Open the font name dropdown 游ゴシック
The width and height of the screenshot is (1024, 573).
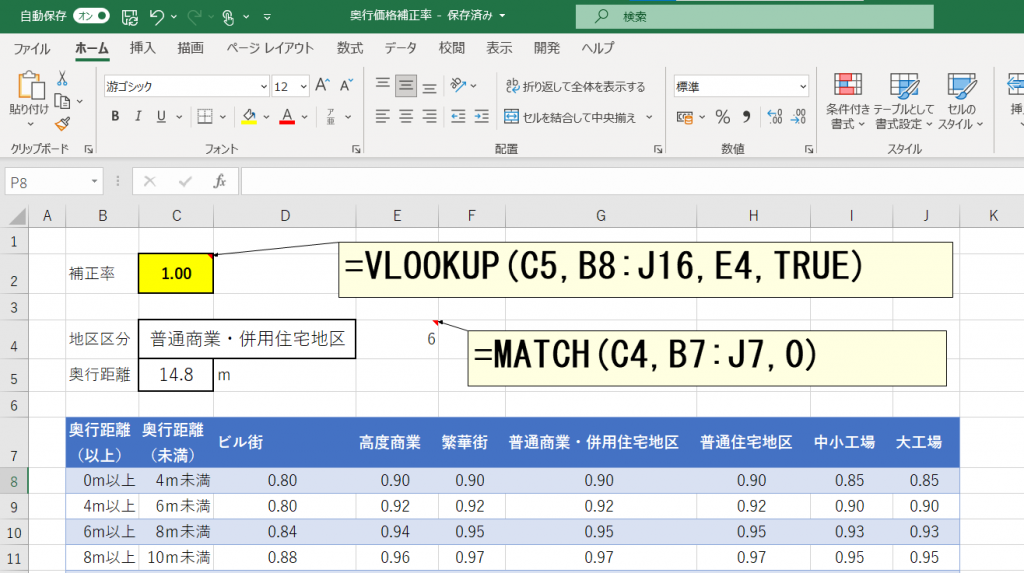pos(186,87)
